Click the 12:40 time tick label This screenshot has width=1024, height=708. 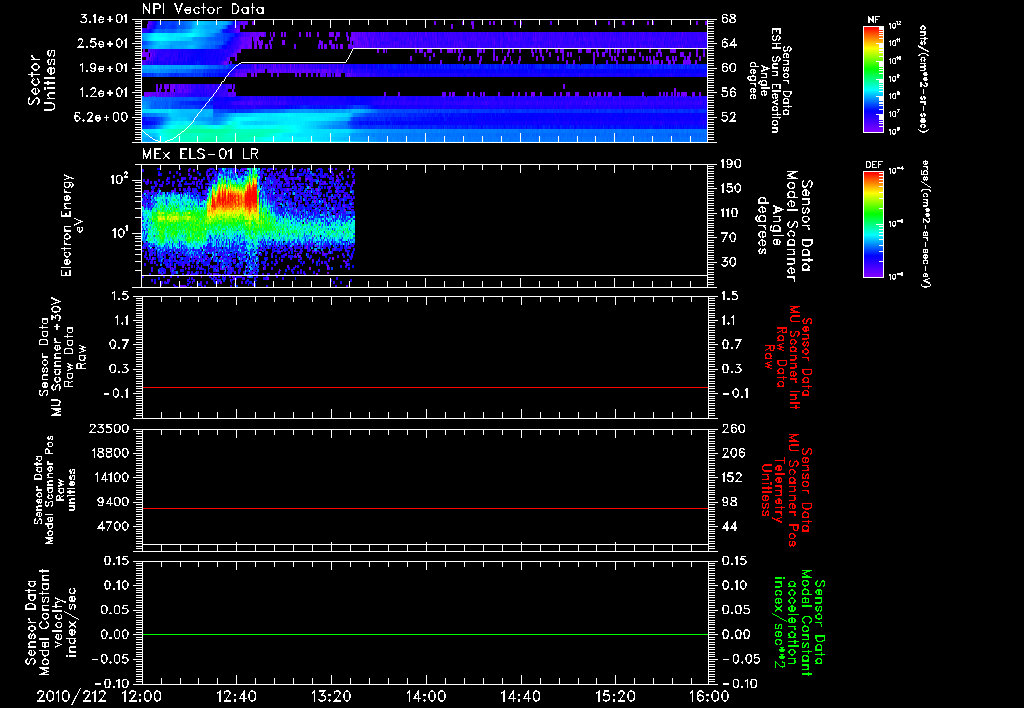(236, 696)
